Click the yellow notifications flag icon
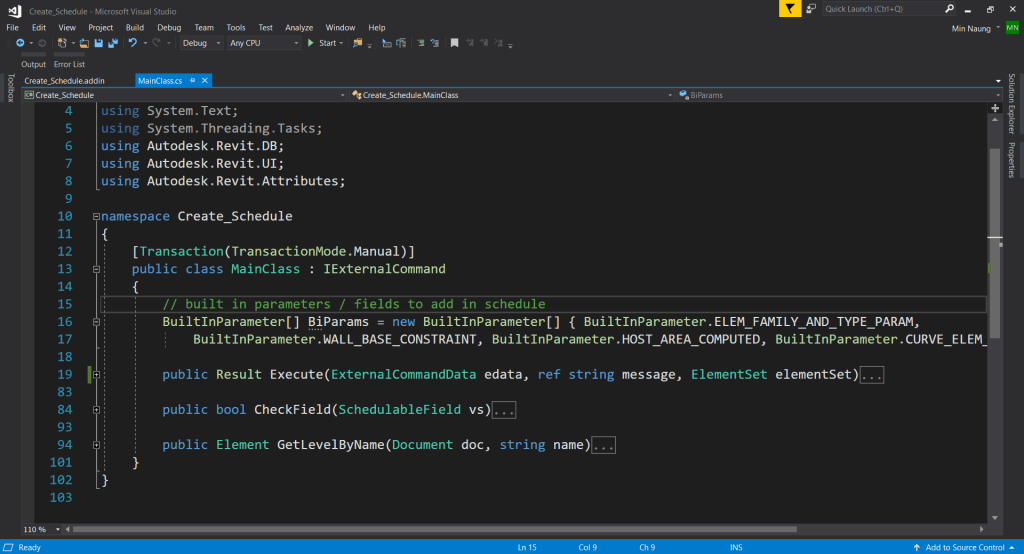 tap(791, 8)
